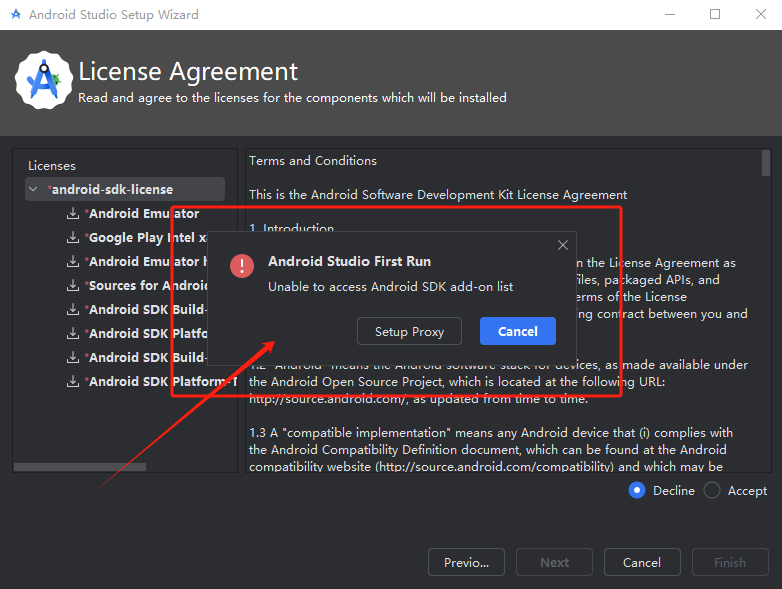Click the blue Cancel button in dialog

518,331
